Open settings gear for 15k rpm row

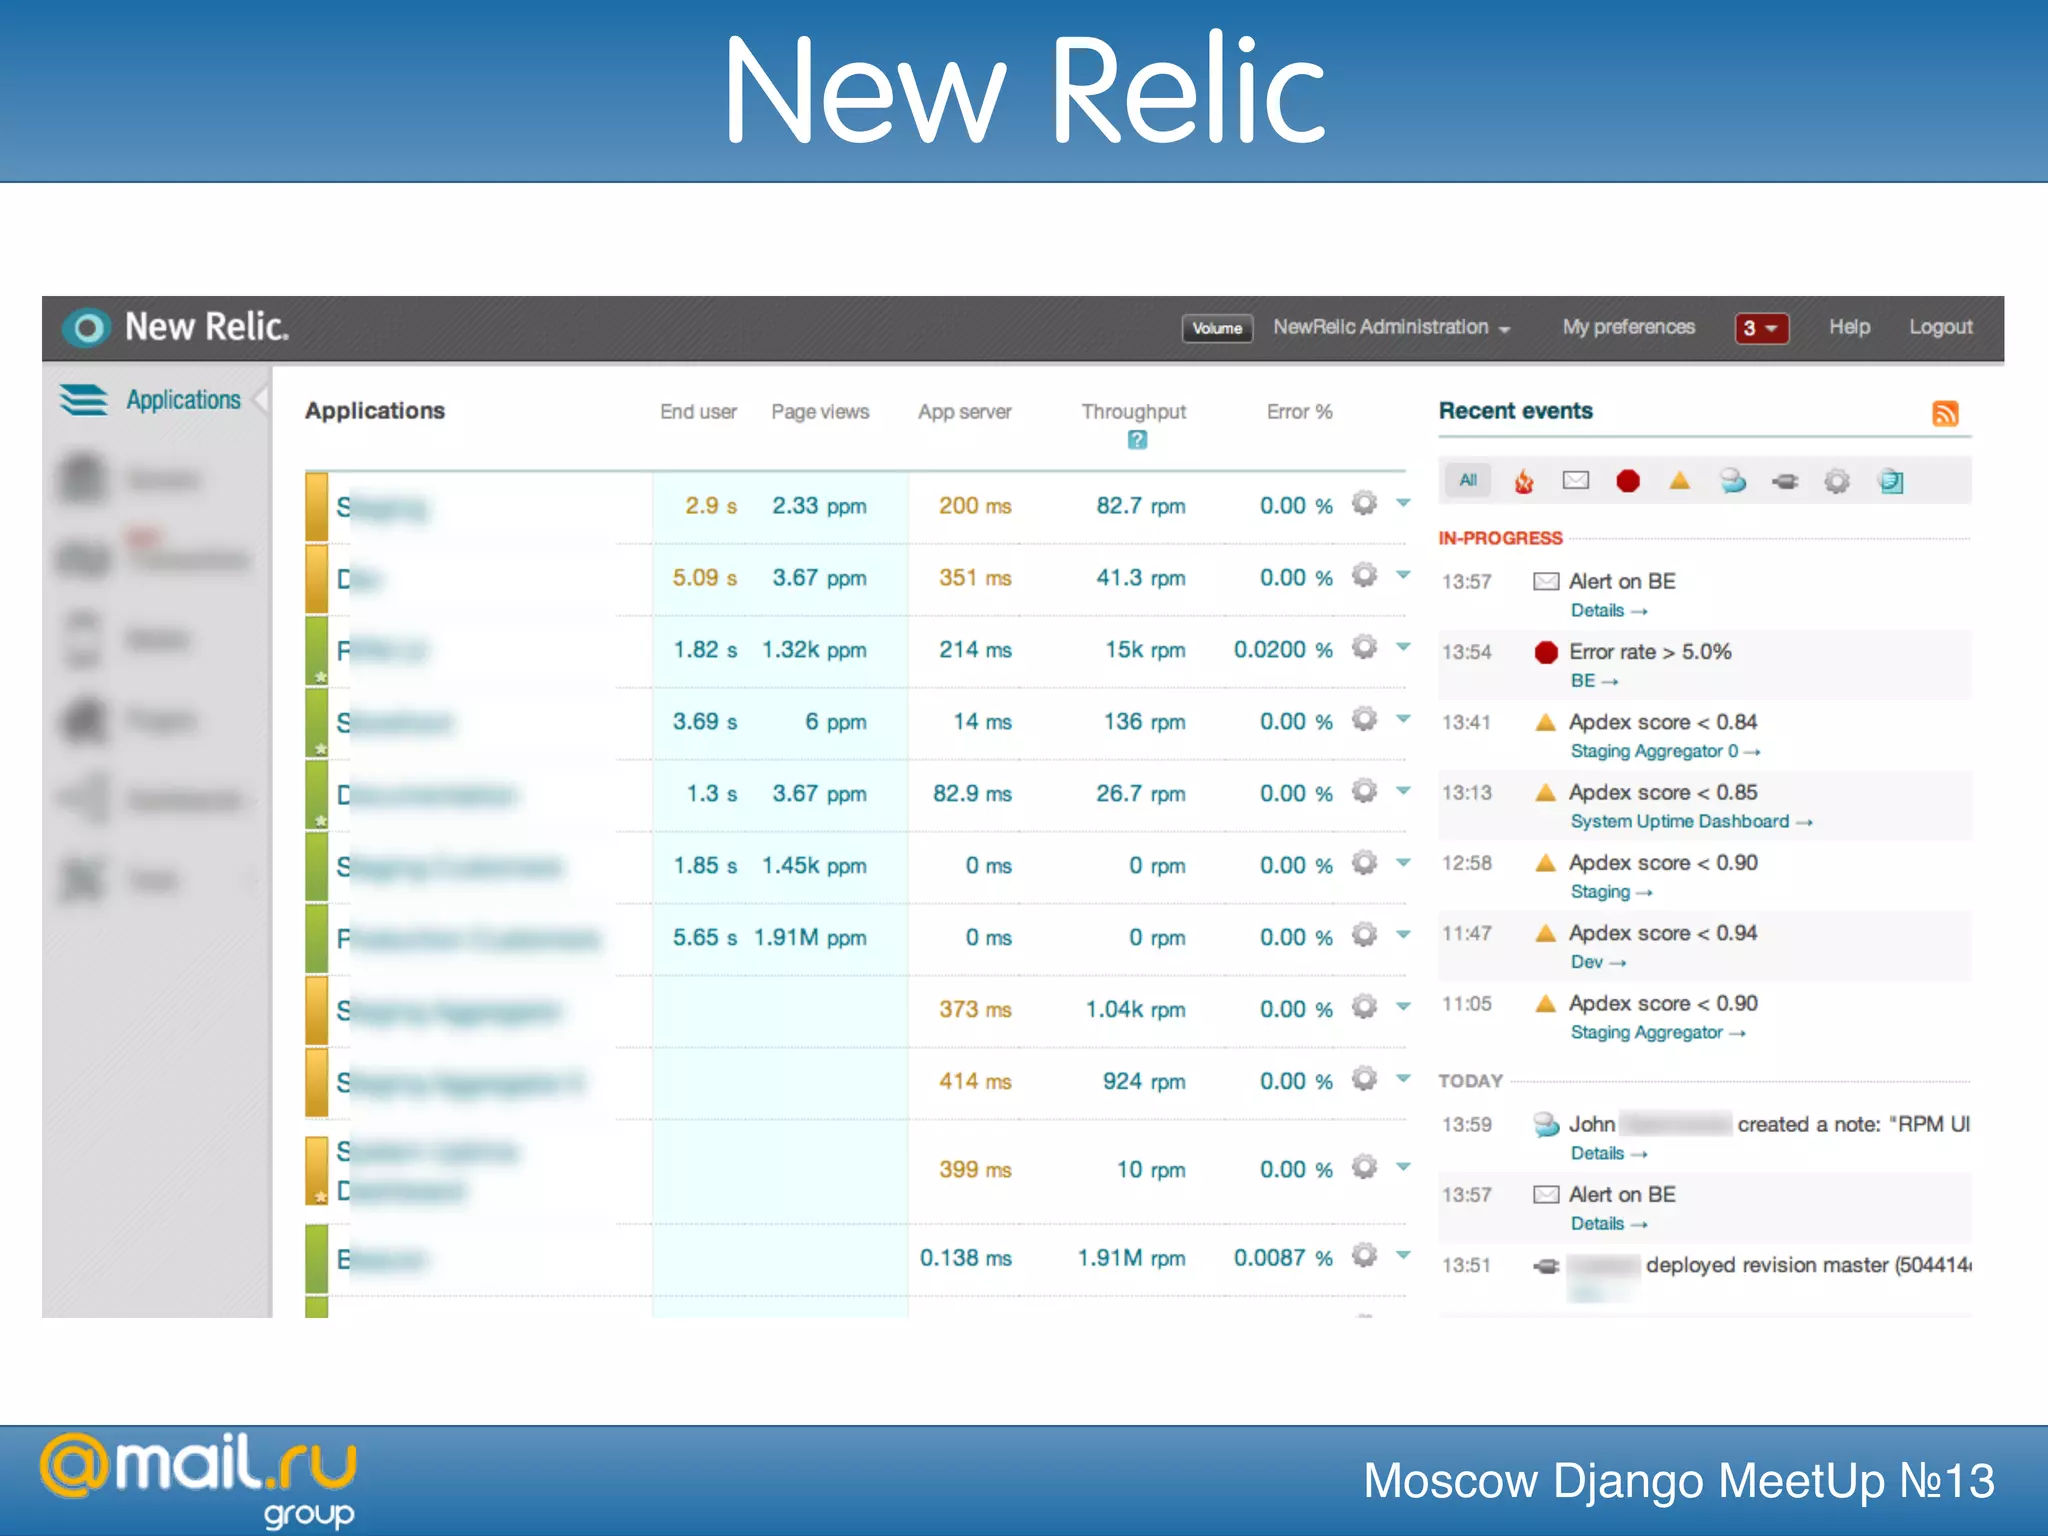tap(1365, 647)
